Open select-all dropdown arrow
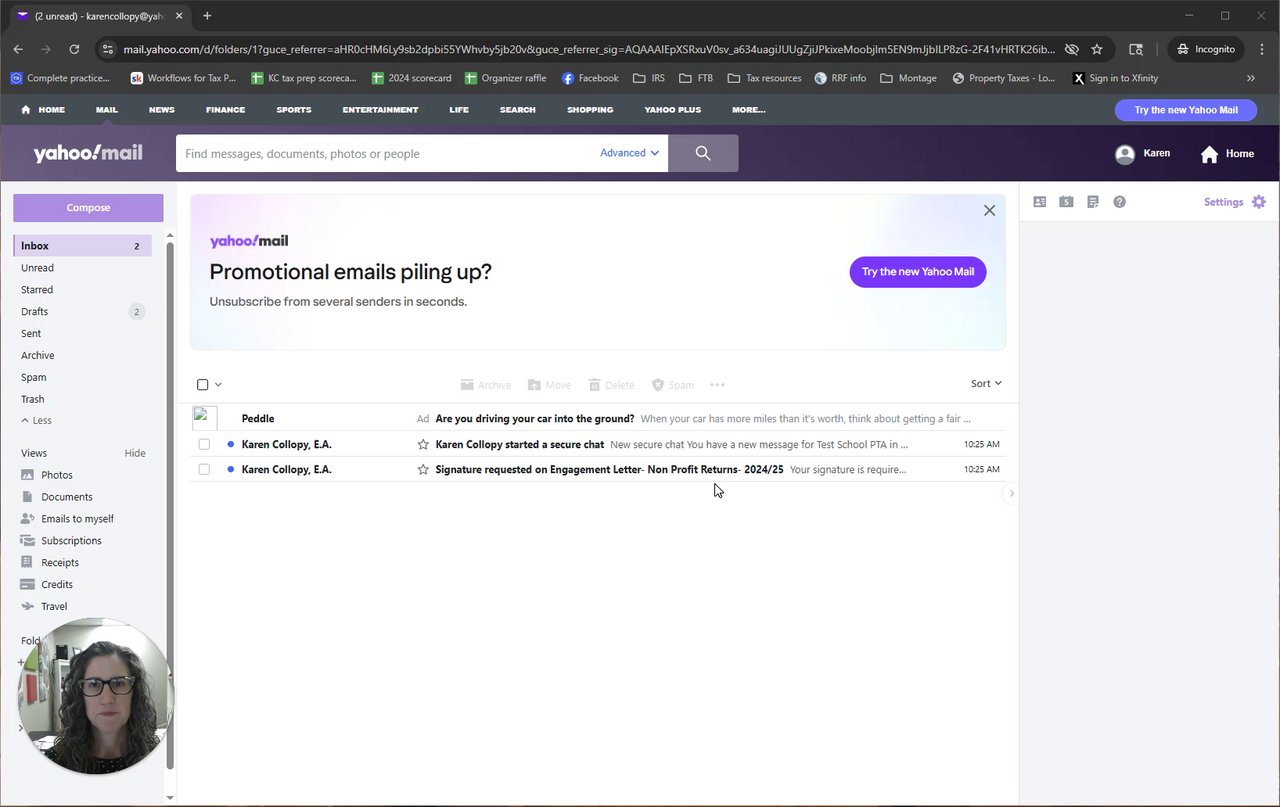1280x807 pixels. click(x=218, y=385)
